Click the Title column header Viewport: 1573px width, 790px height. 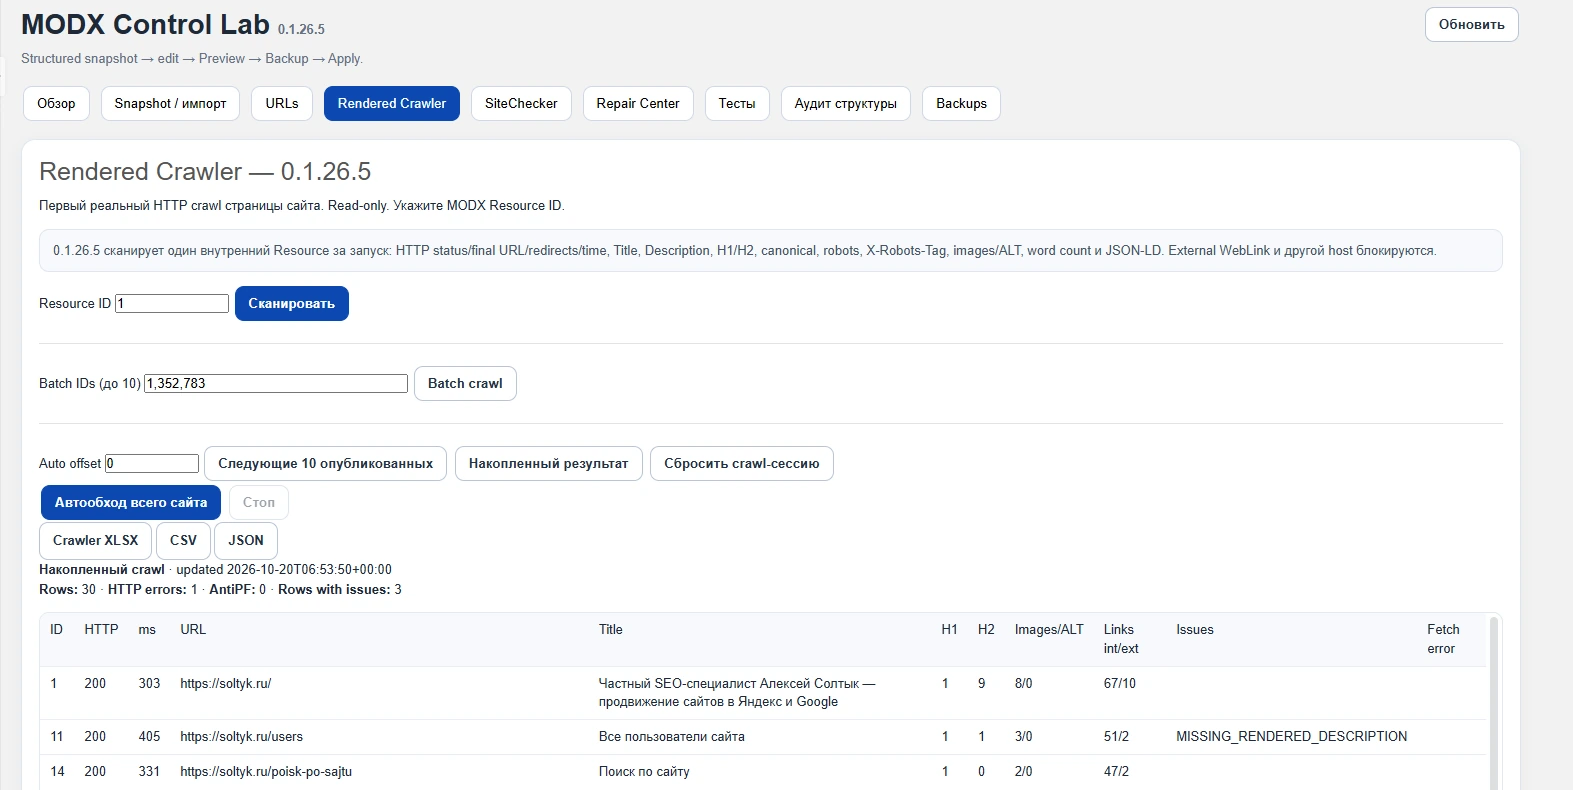(x=611, y=629)
